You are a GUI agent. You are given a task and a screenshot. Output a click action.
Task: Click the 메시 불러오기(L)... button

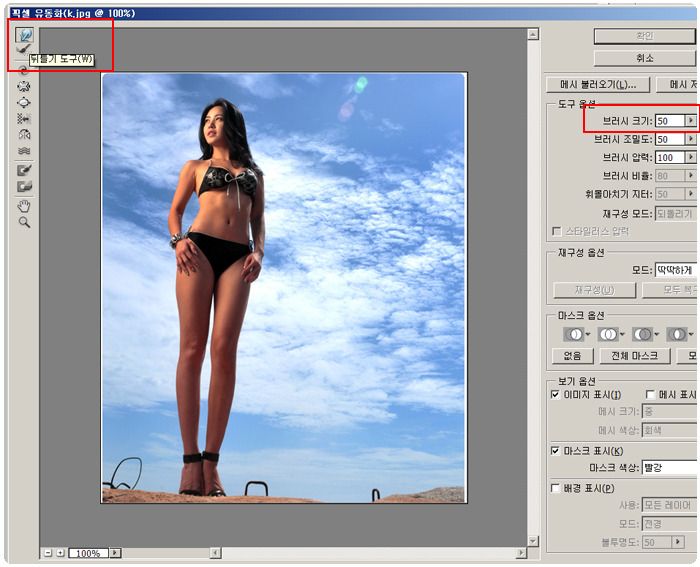(598, 84)
